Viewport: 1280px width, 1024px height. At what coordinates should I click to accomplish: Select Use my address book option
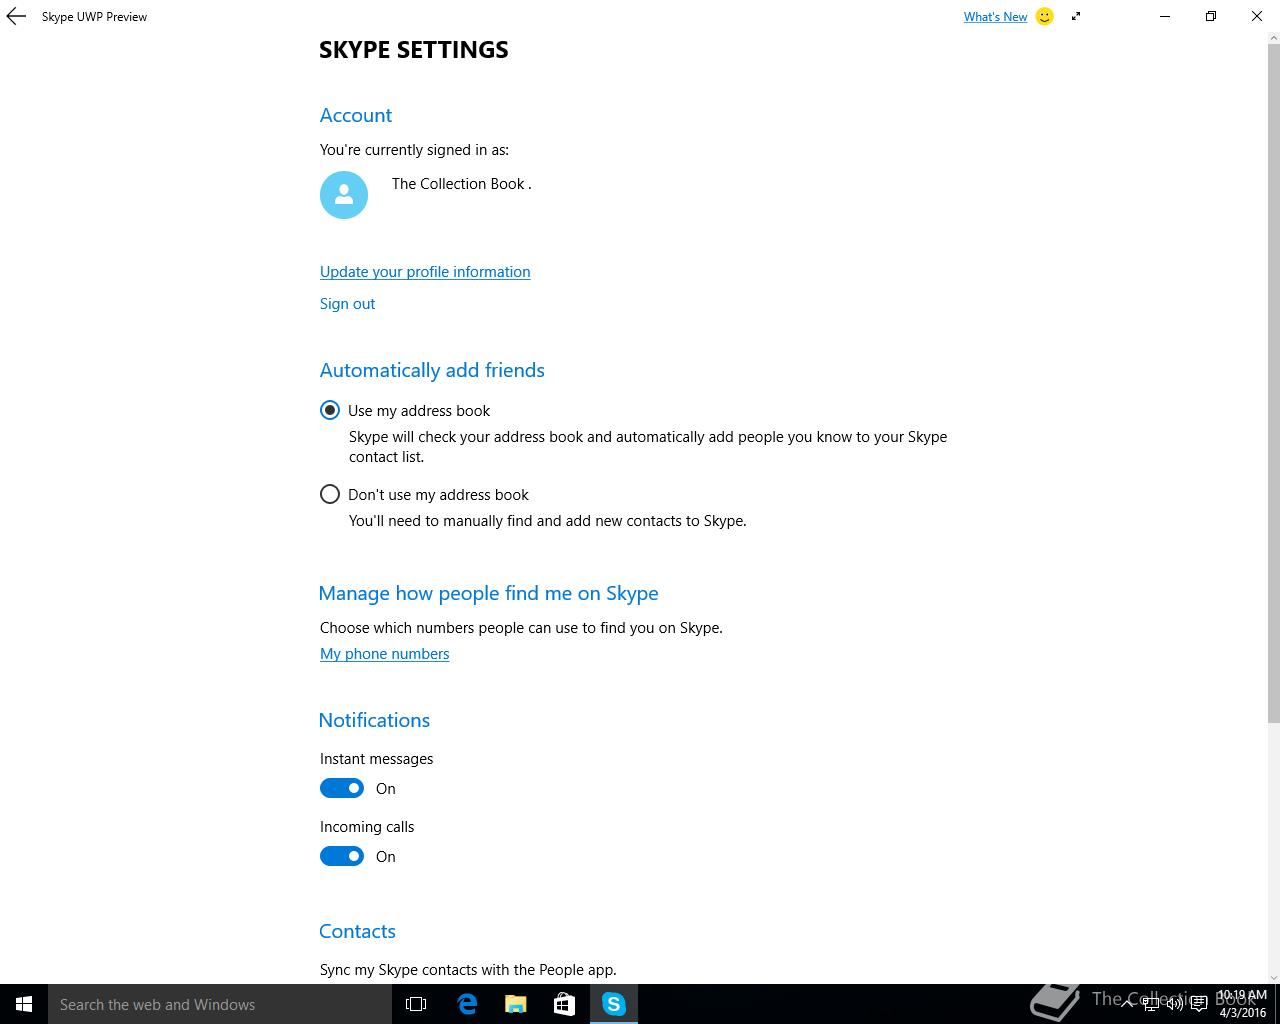(405, 410)
